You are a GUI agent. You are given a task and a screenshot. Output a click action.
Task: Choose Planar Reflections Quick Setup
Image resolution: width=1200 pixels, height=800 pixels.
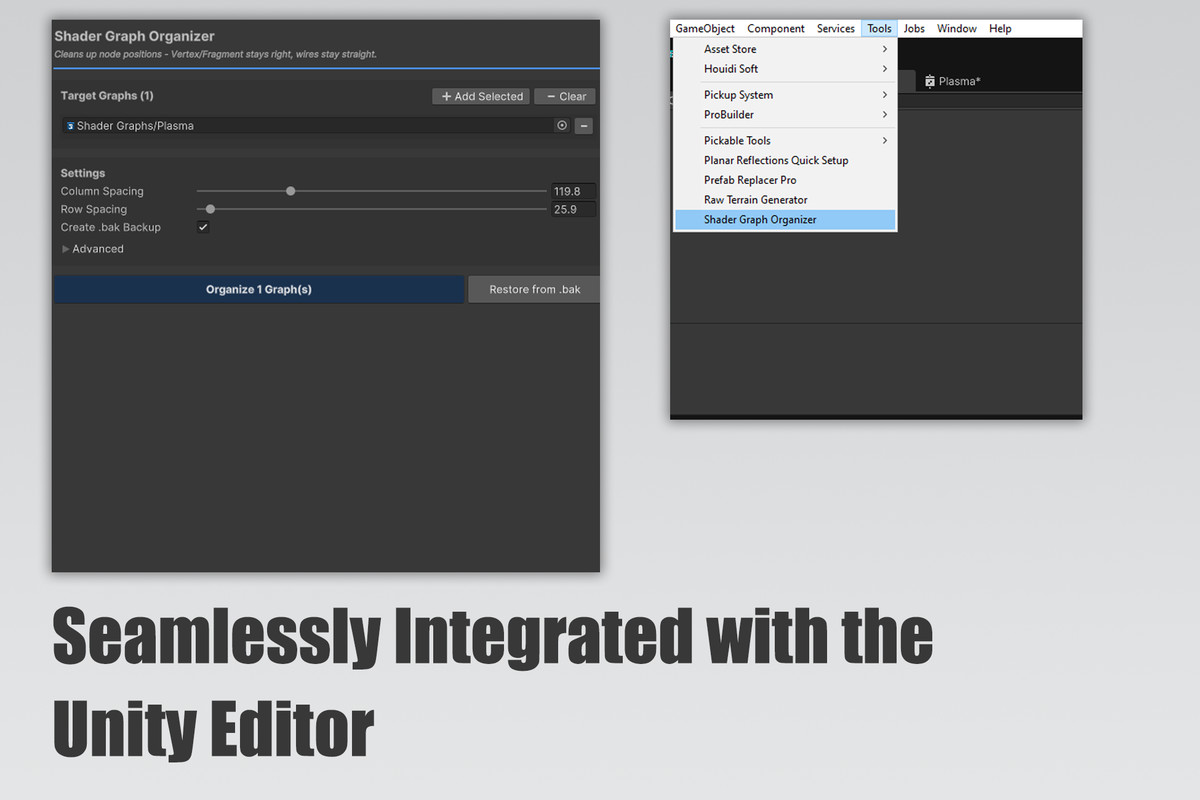(x=786, y=160)
